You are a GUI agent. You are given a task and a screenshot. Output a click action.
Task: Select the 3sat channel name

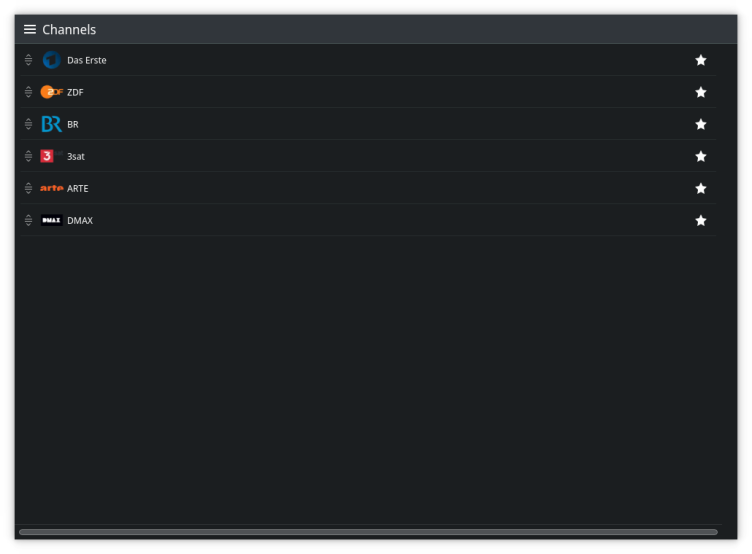76,157
